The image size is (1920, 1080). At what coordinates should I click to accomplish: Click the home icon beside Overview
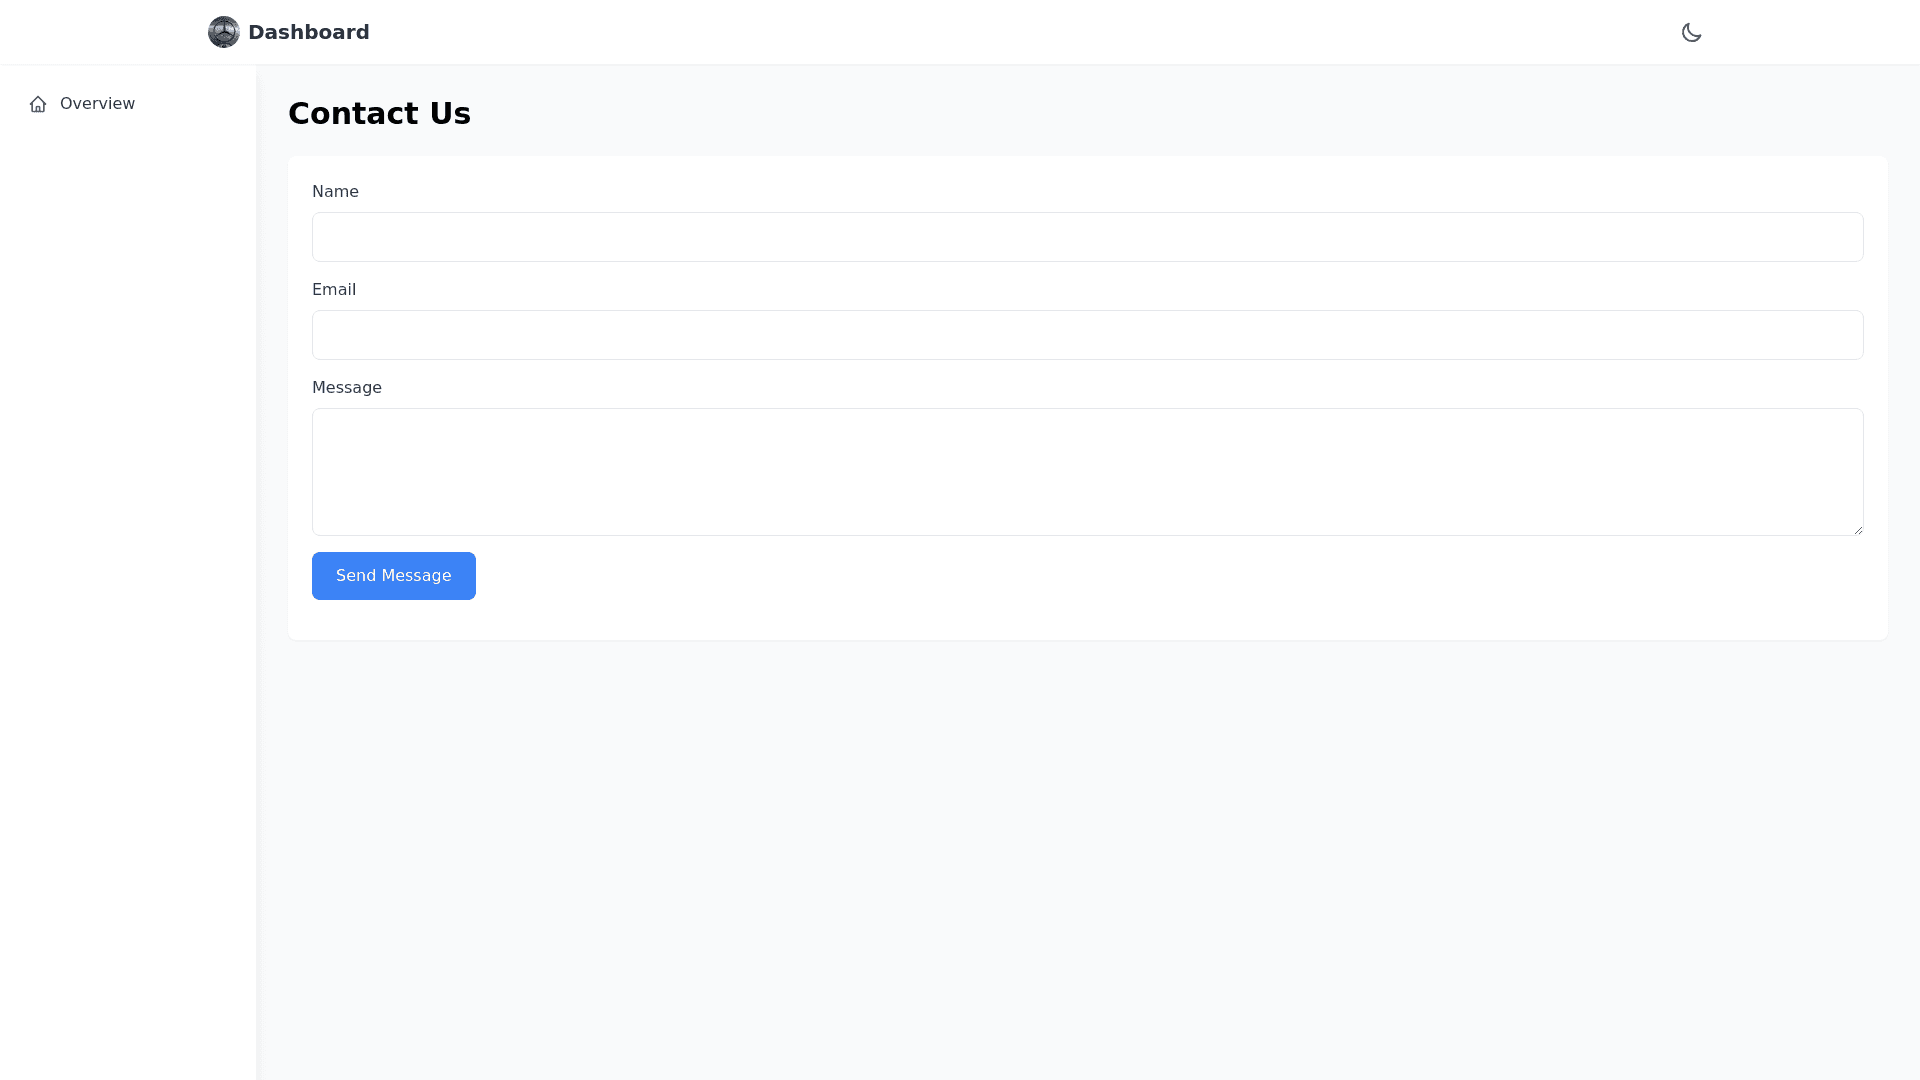coord(38,104)
